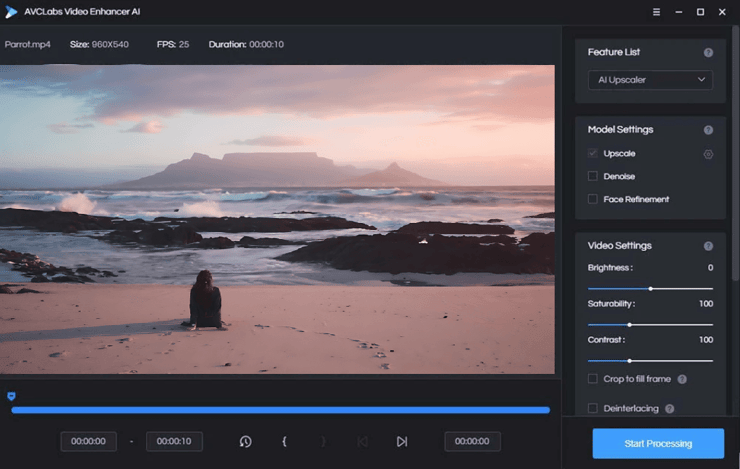Image resolution: width=740 pixels, height=469 pixels.
Task: Click Start Processing button
Action: point(658,444)
